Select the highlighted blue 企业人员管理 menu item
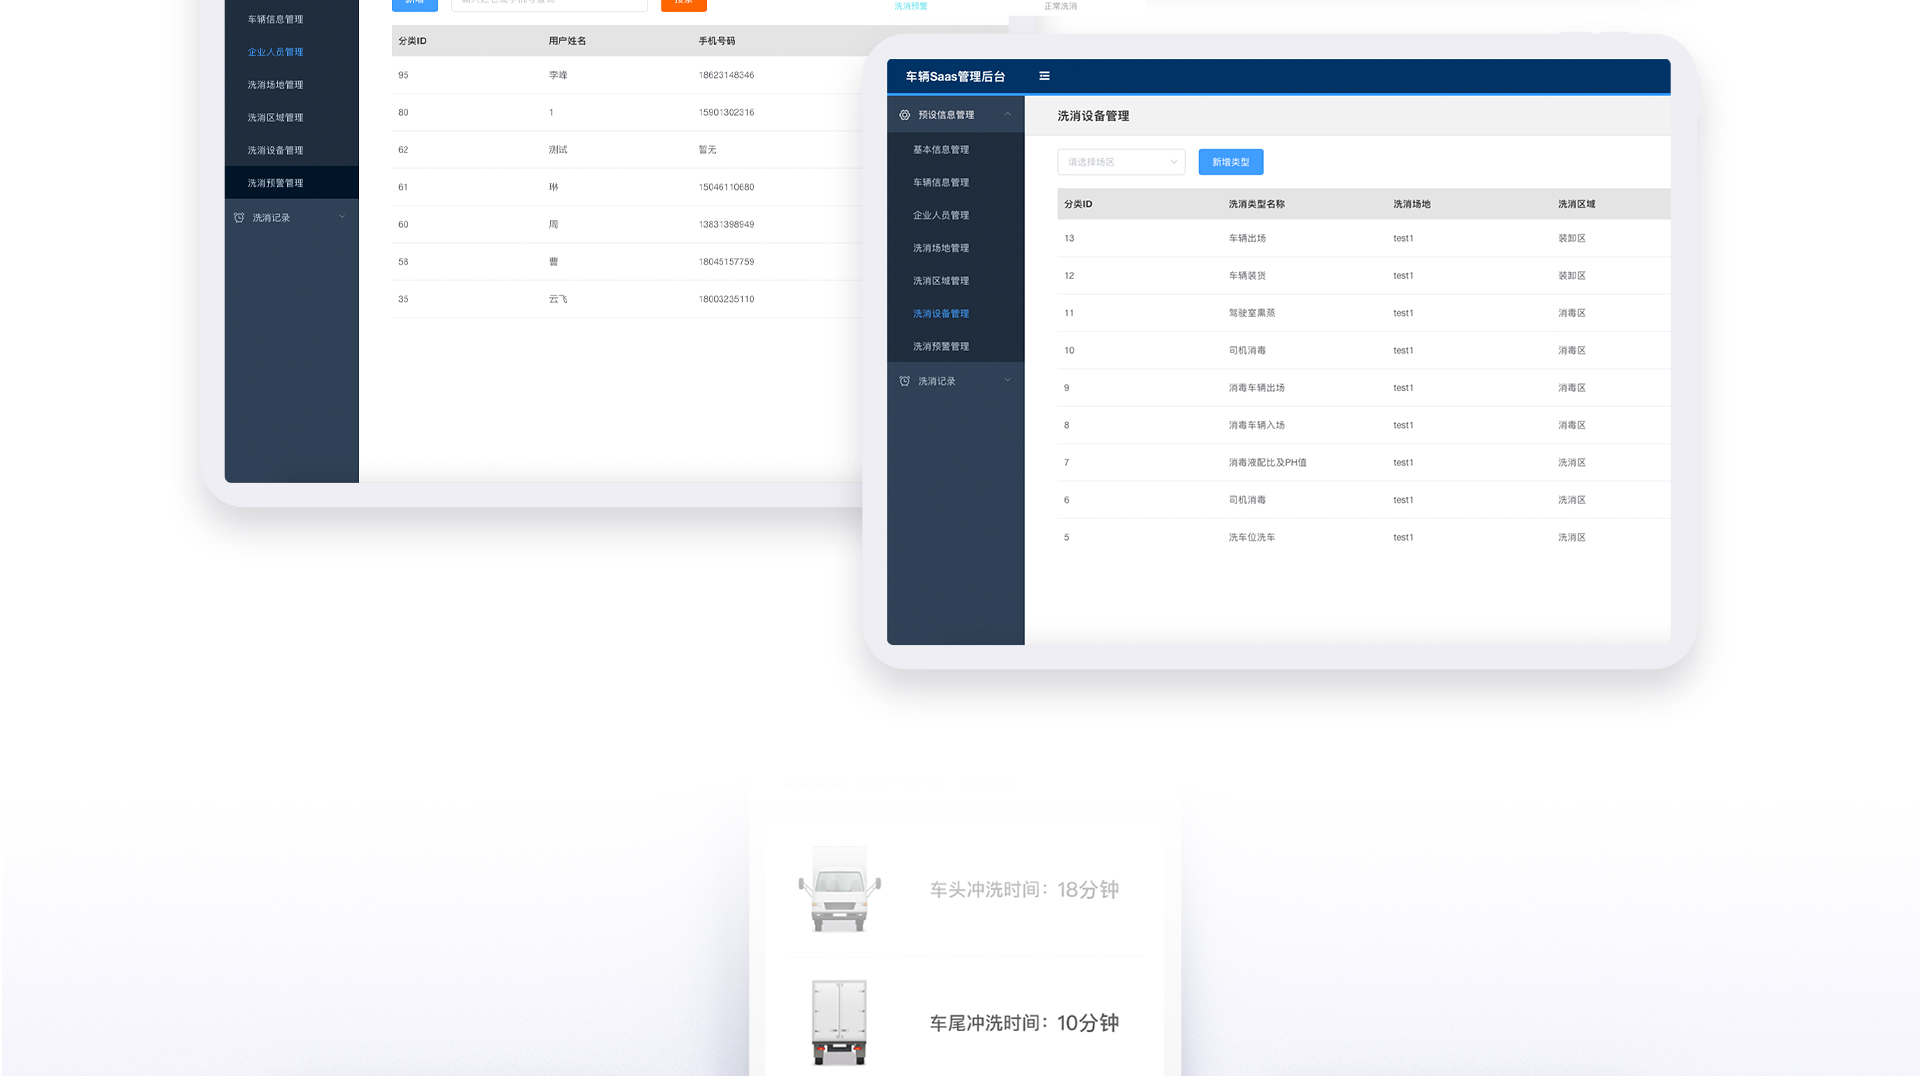Screen dimensions: 1920x1076 (275, 52)
